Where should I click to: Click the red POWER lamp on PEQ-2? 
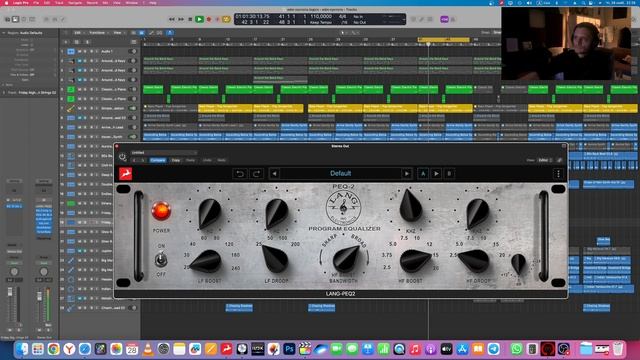click(x=161, y=211)
